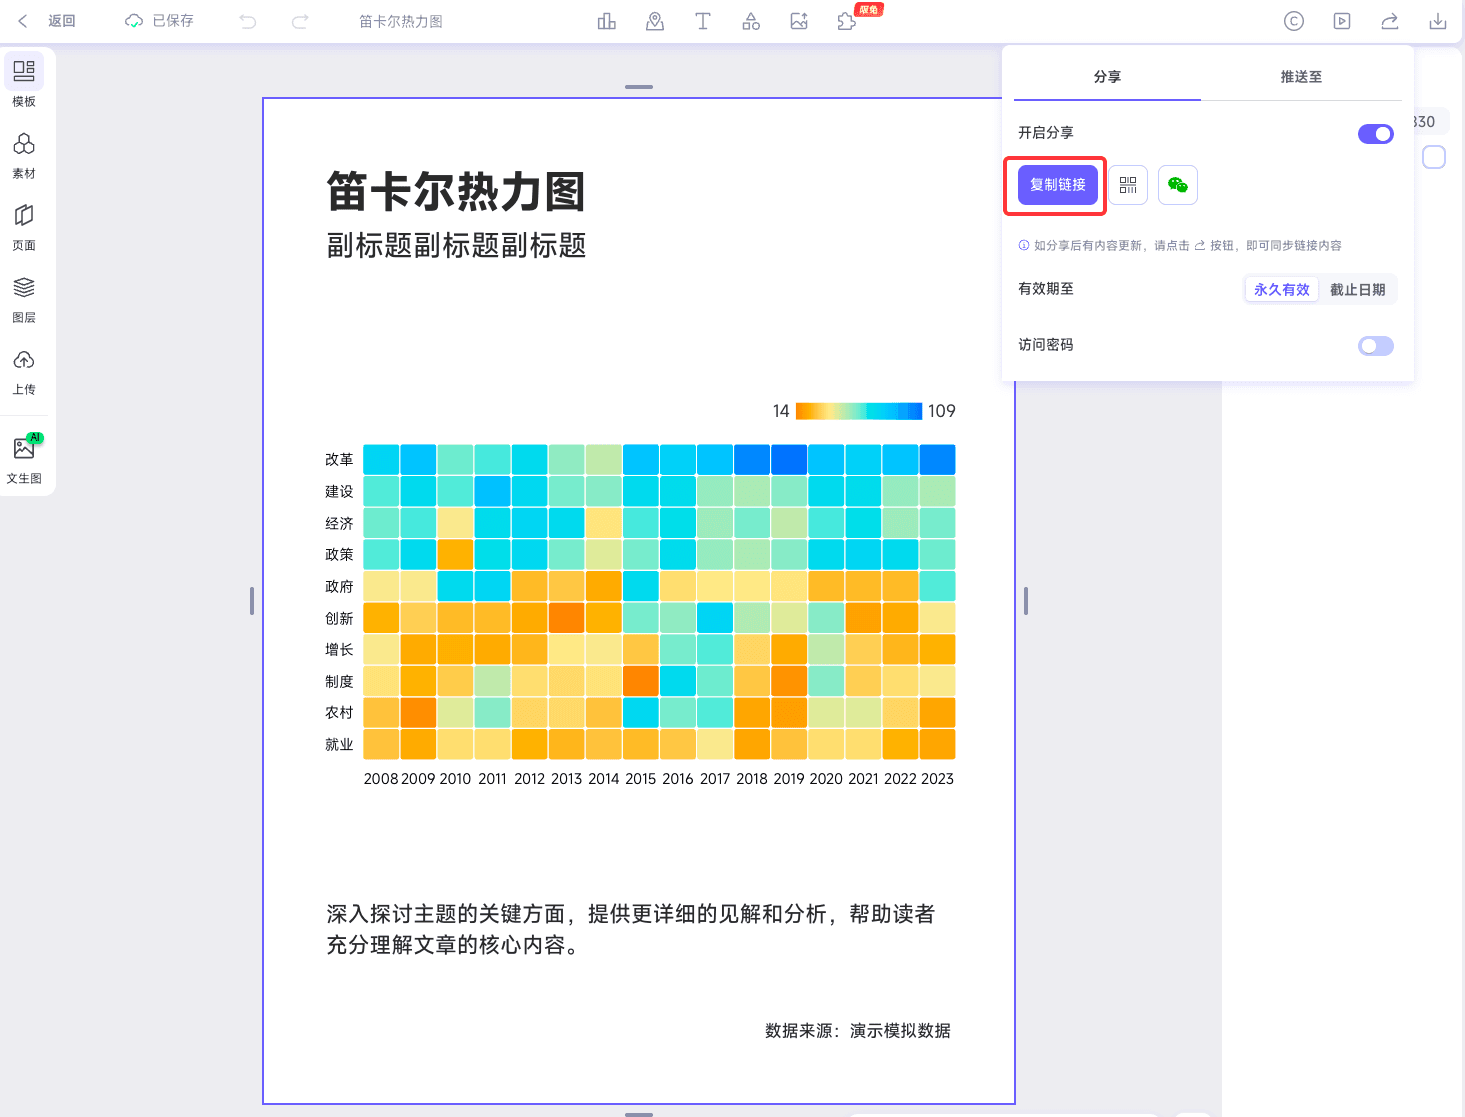This screenshot has height=1117, width=1465.
Task: Tick the checkbox behind share panel
Action: [1434, 157]
